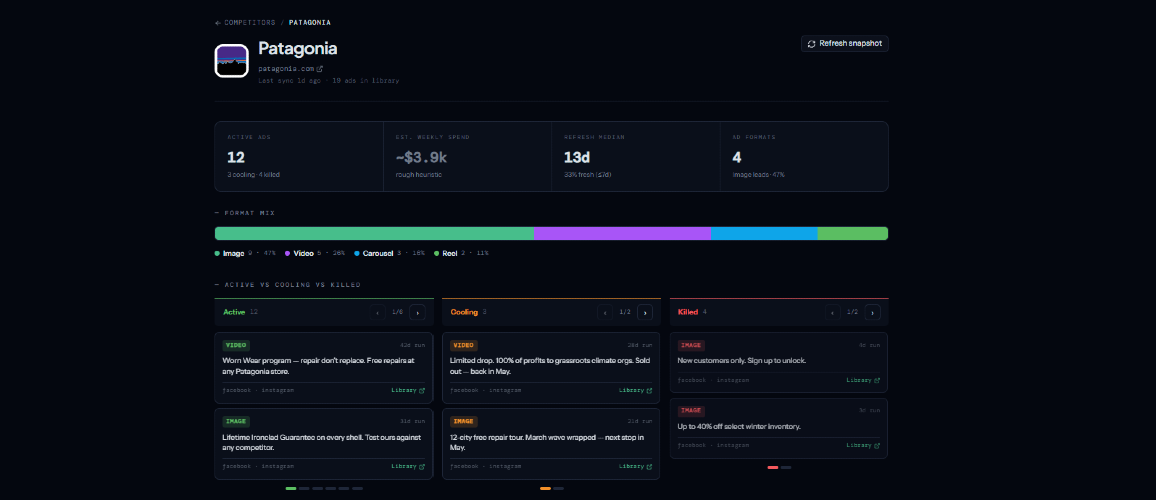Select the Reel legend entry
The width and height of the screenshot is (1156, 500).
pyautogui.click(x=461, y=253)
